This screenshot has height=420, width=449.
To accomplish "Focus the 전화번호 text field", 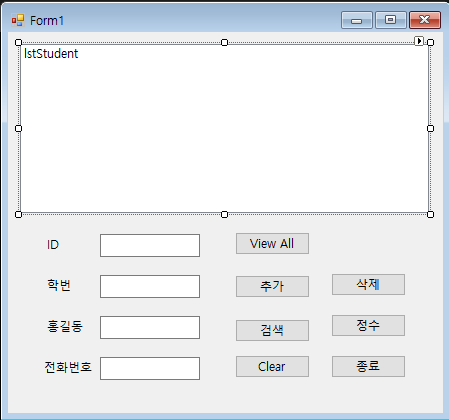I will coord(150,368).
